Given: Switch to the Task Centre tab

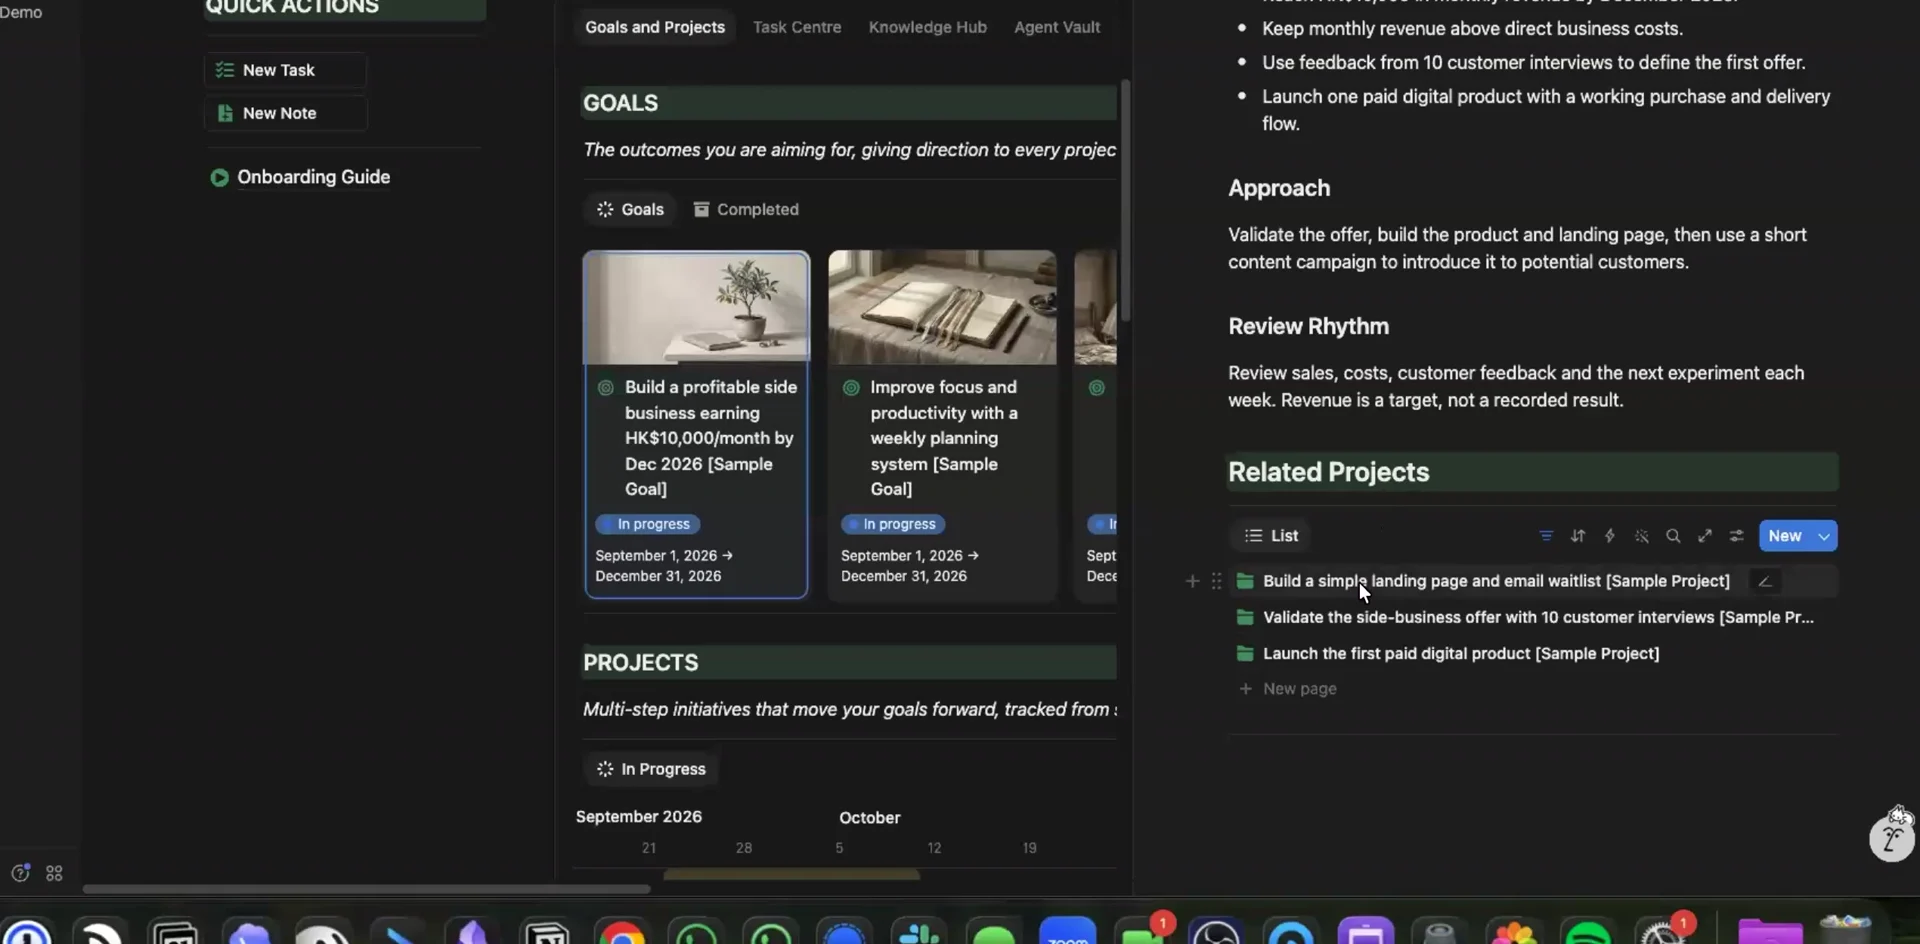Looking at the screenshot, I should point(797,27).
